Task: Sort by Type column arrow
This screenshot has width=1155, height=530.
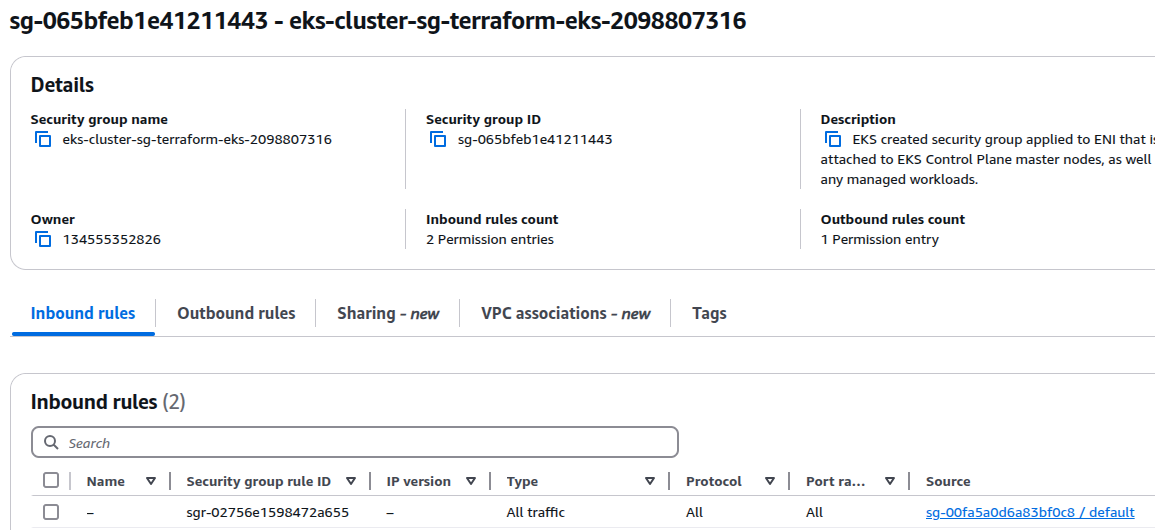Action: pos(650,481)
